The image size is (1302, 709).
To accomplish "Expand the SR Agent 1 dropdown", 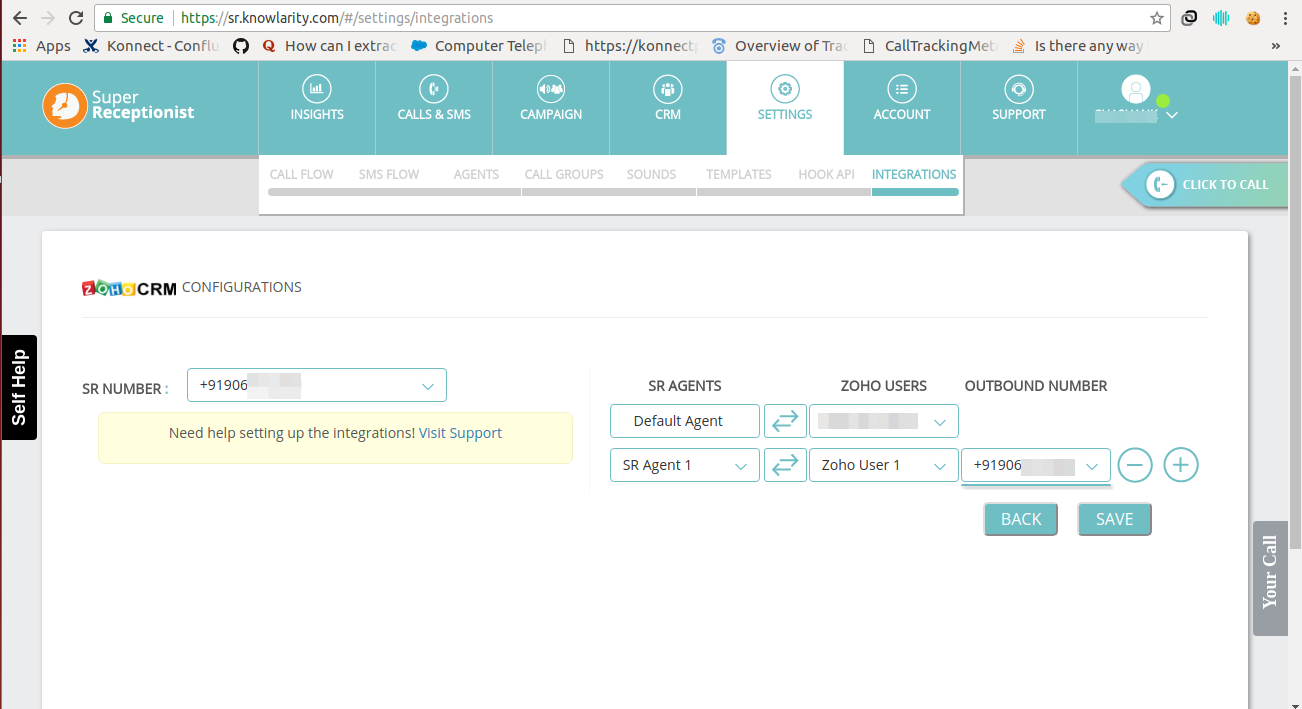I will point(685,465).
